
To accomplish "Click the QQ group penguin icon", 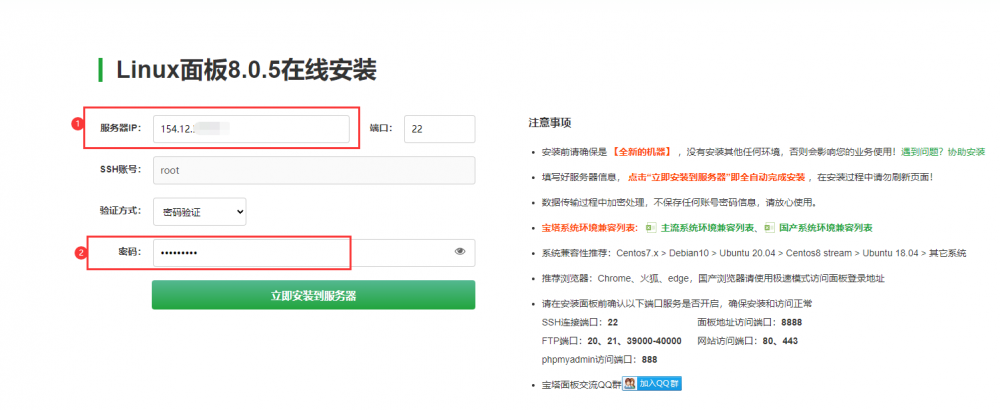I will (x=630, y=383).
